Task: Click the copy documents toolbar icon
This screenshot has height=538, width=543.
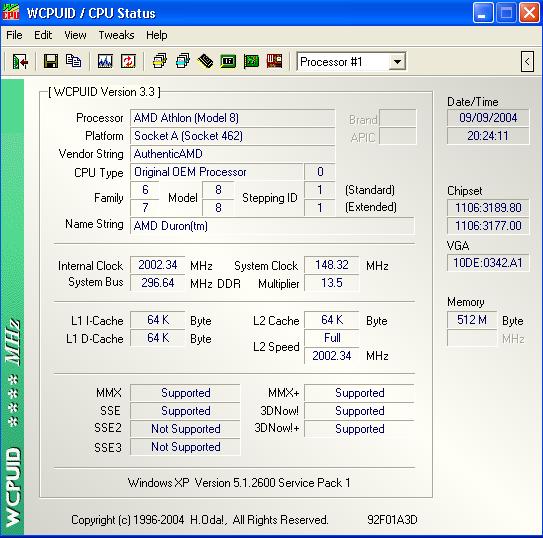Action: [x=73, y=61]
